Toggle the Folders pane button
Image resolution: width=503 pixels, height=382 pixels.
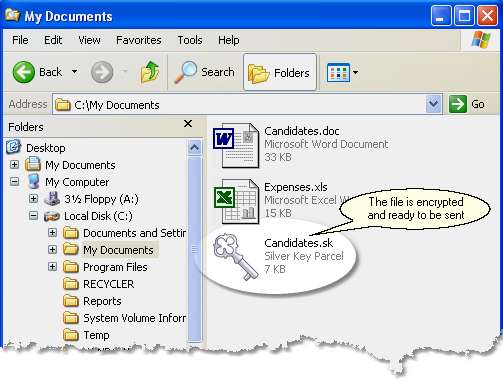280,72
